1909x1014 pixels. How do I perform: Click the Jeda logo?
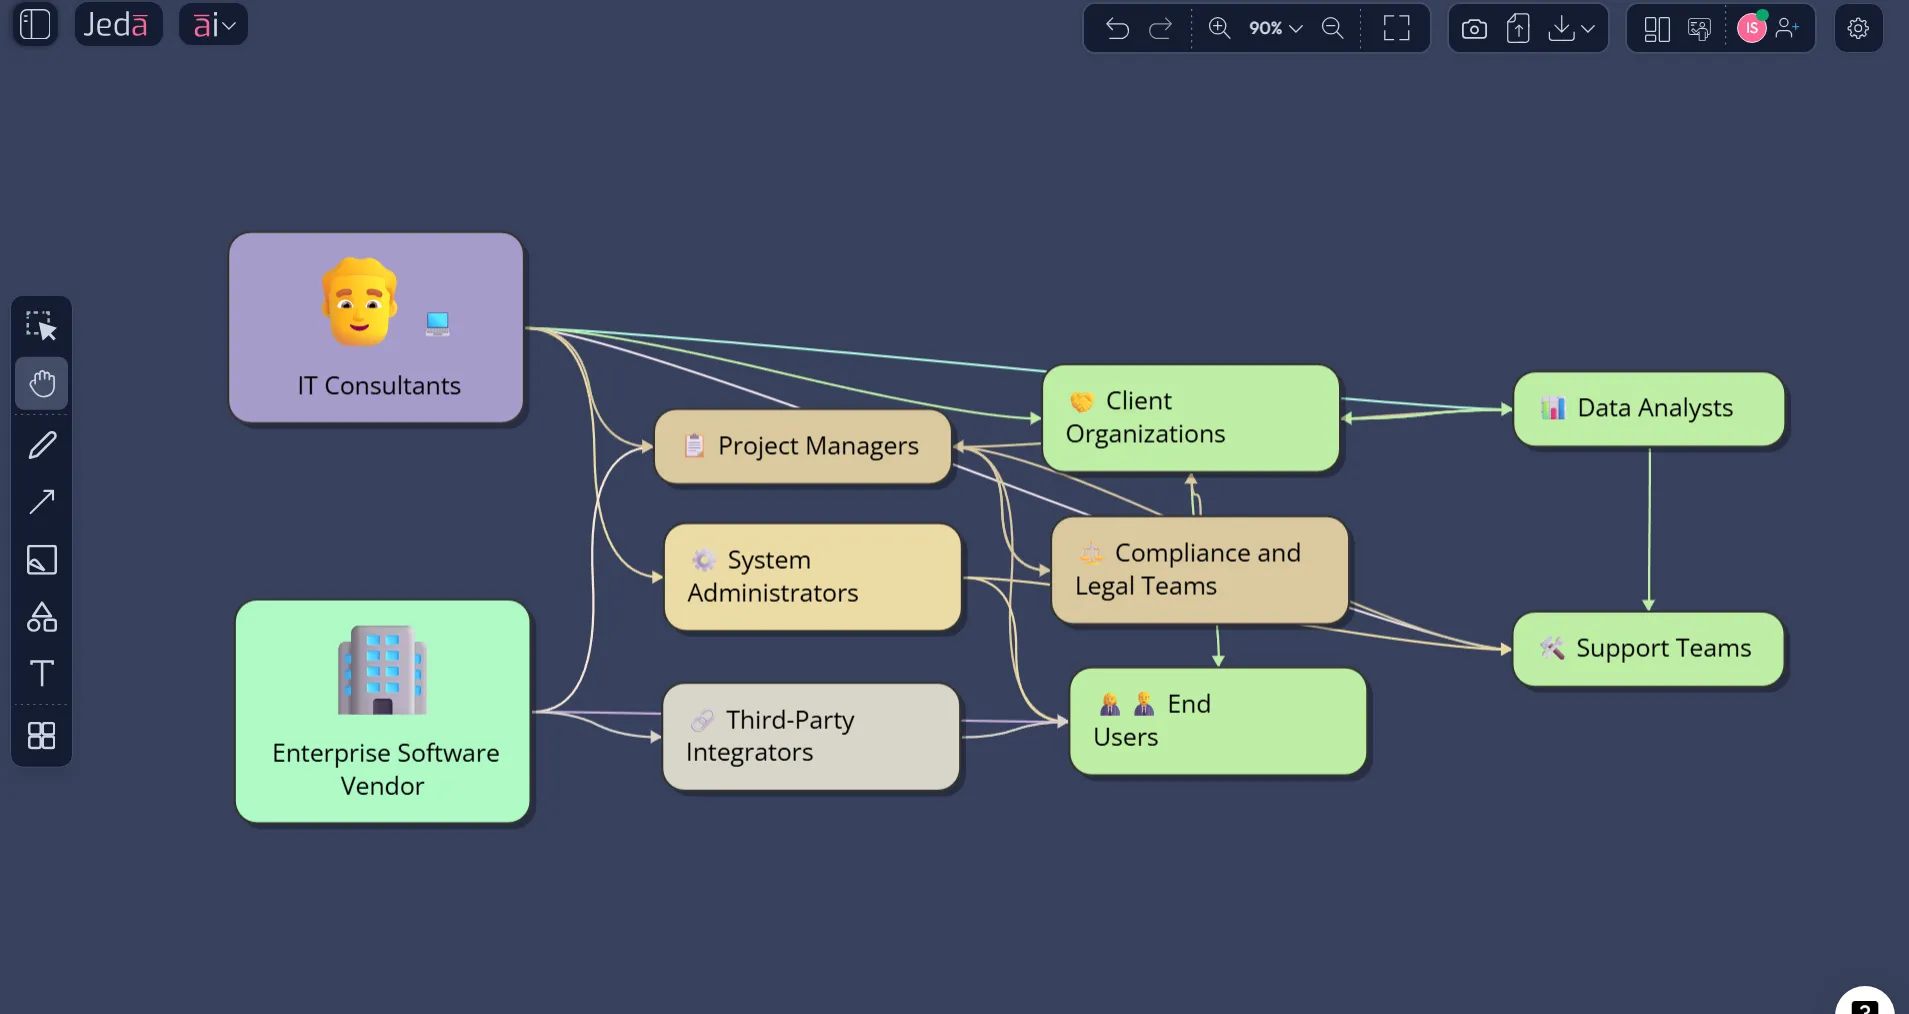pyautogui.click(x=118, y=23)
